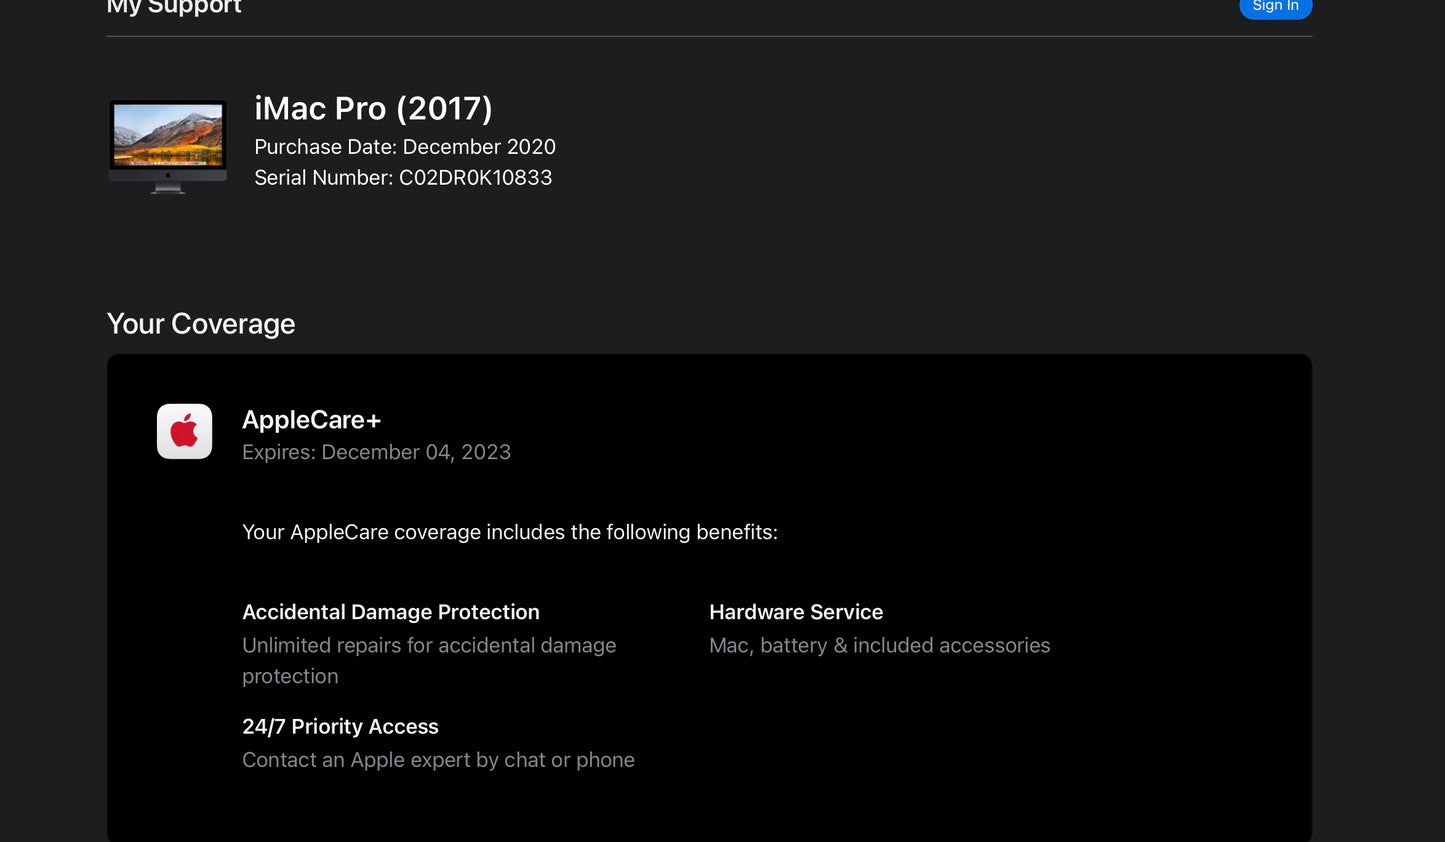Select the iMac Pro product thumbnail
The width and height of the screenshot is (1445, 842).
point(167,143)
